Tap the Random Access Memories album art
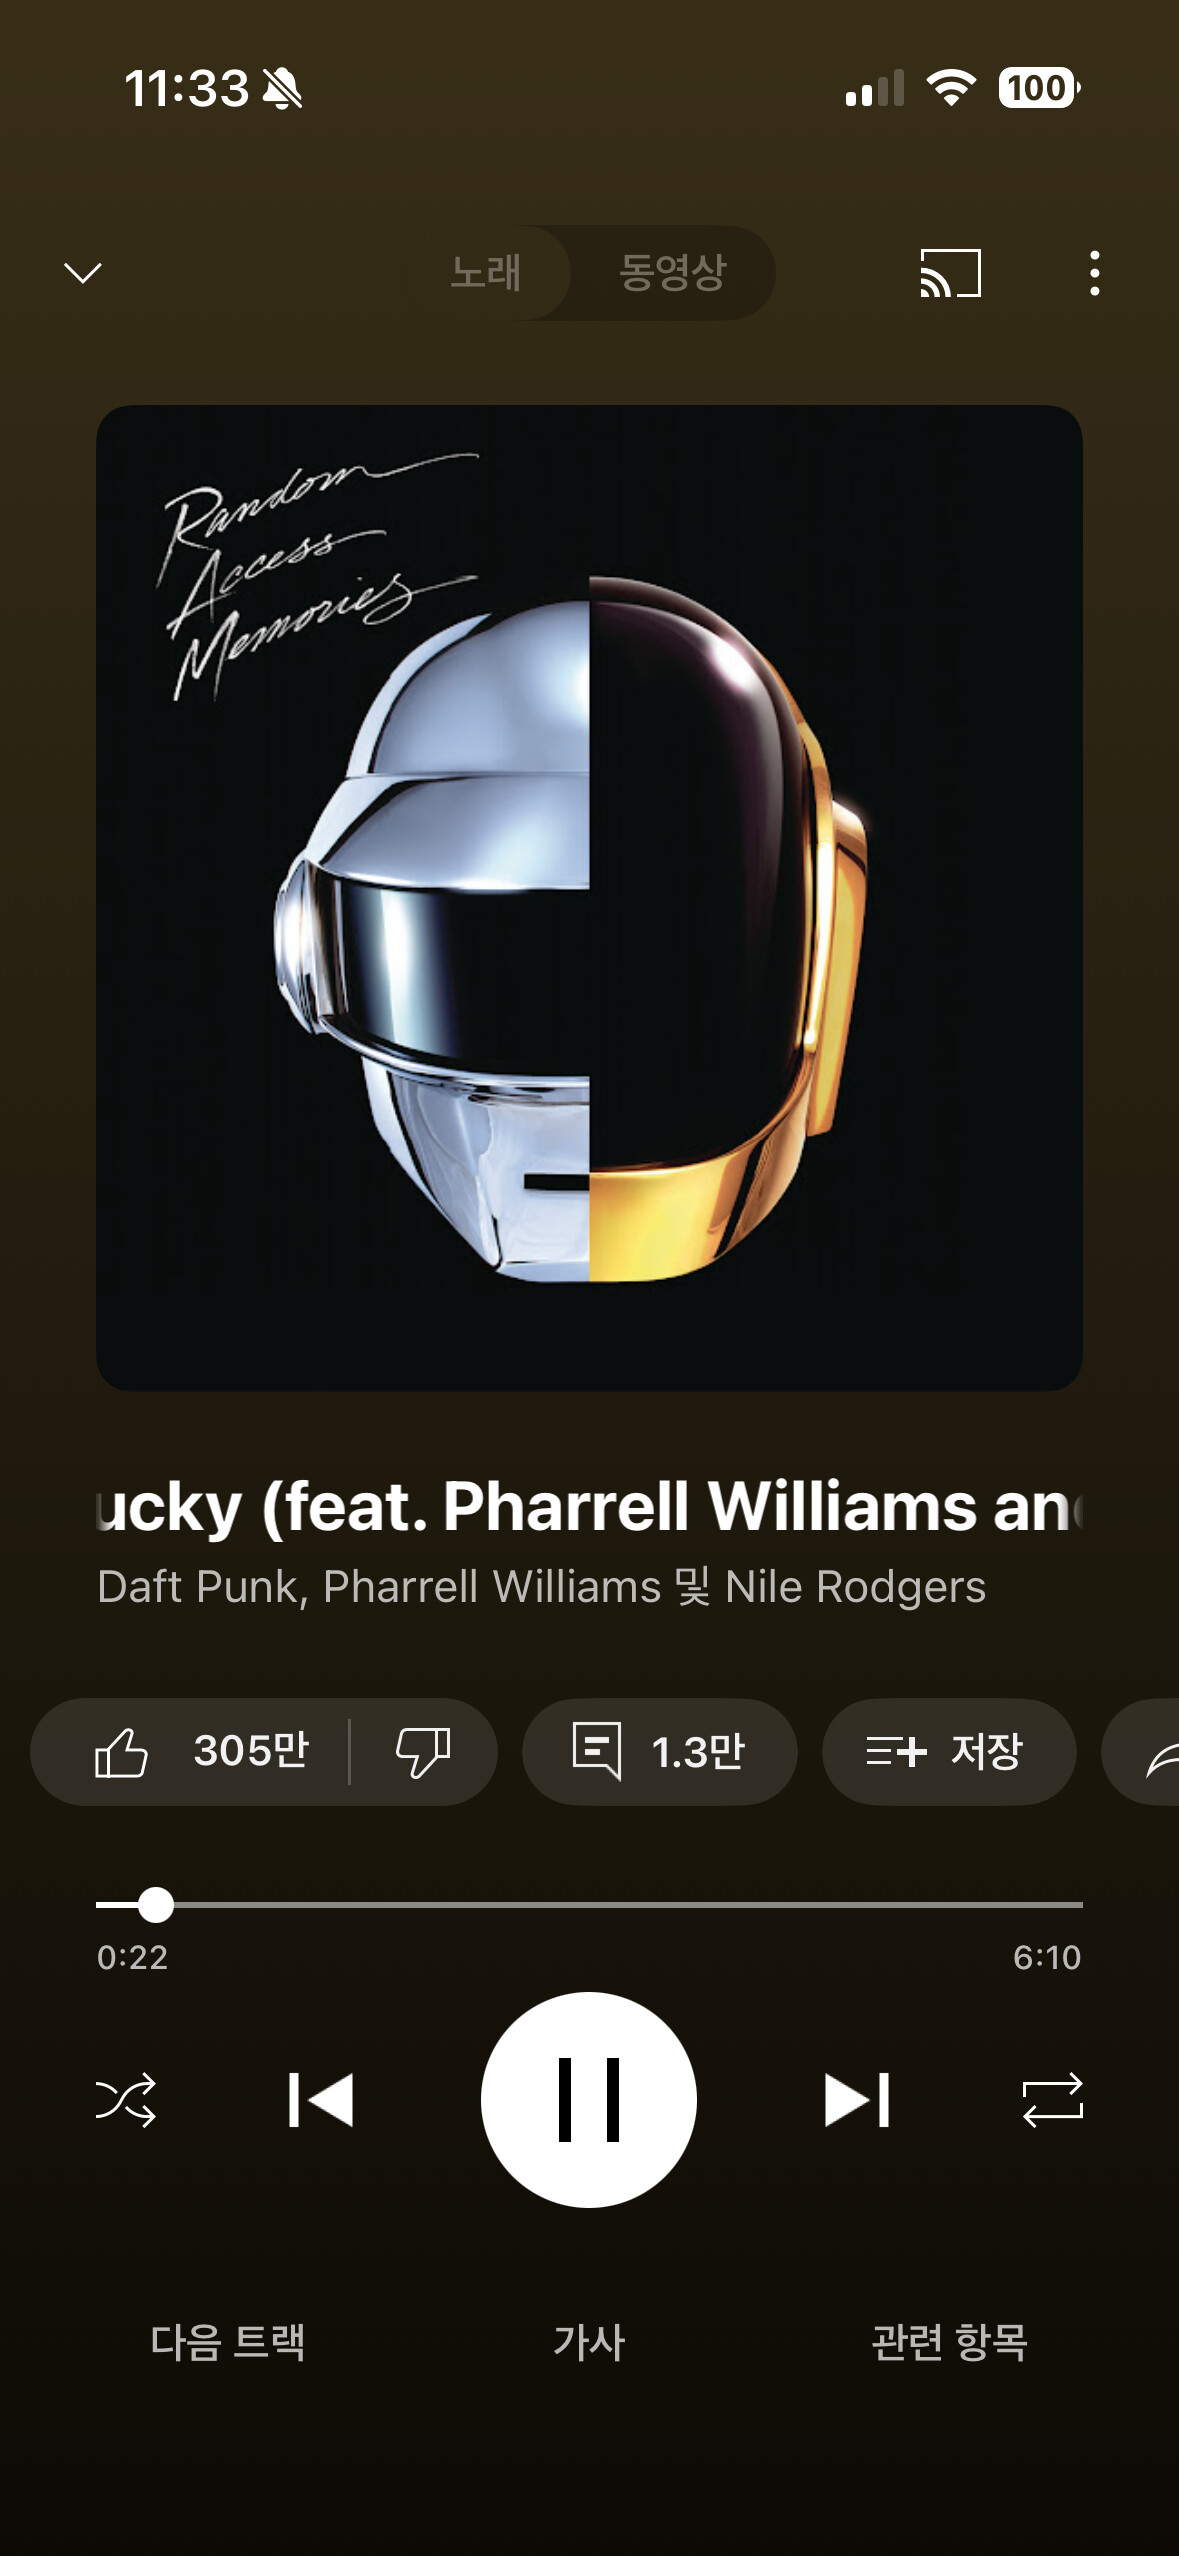 pyautogui.click(x=589, y=897)
